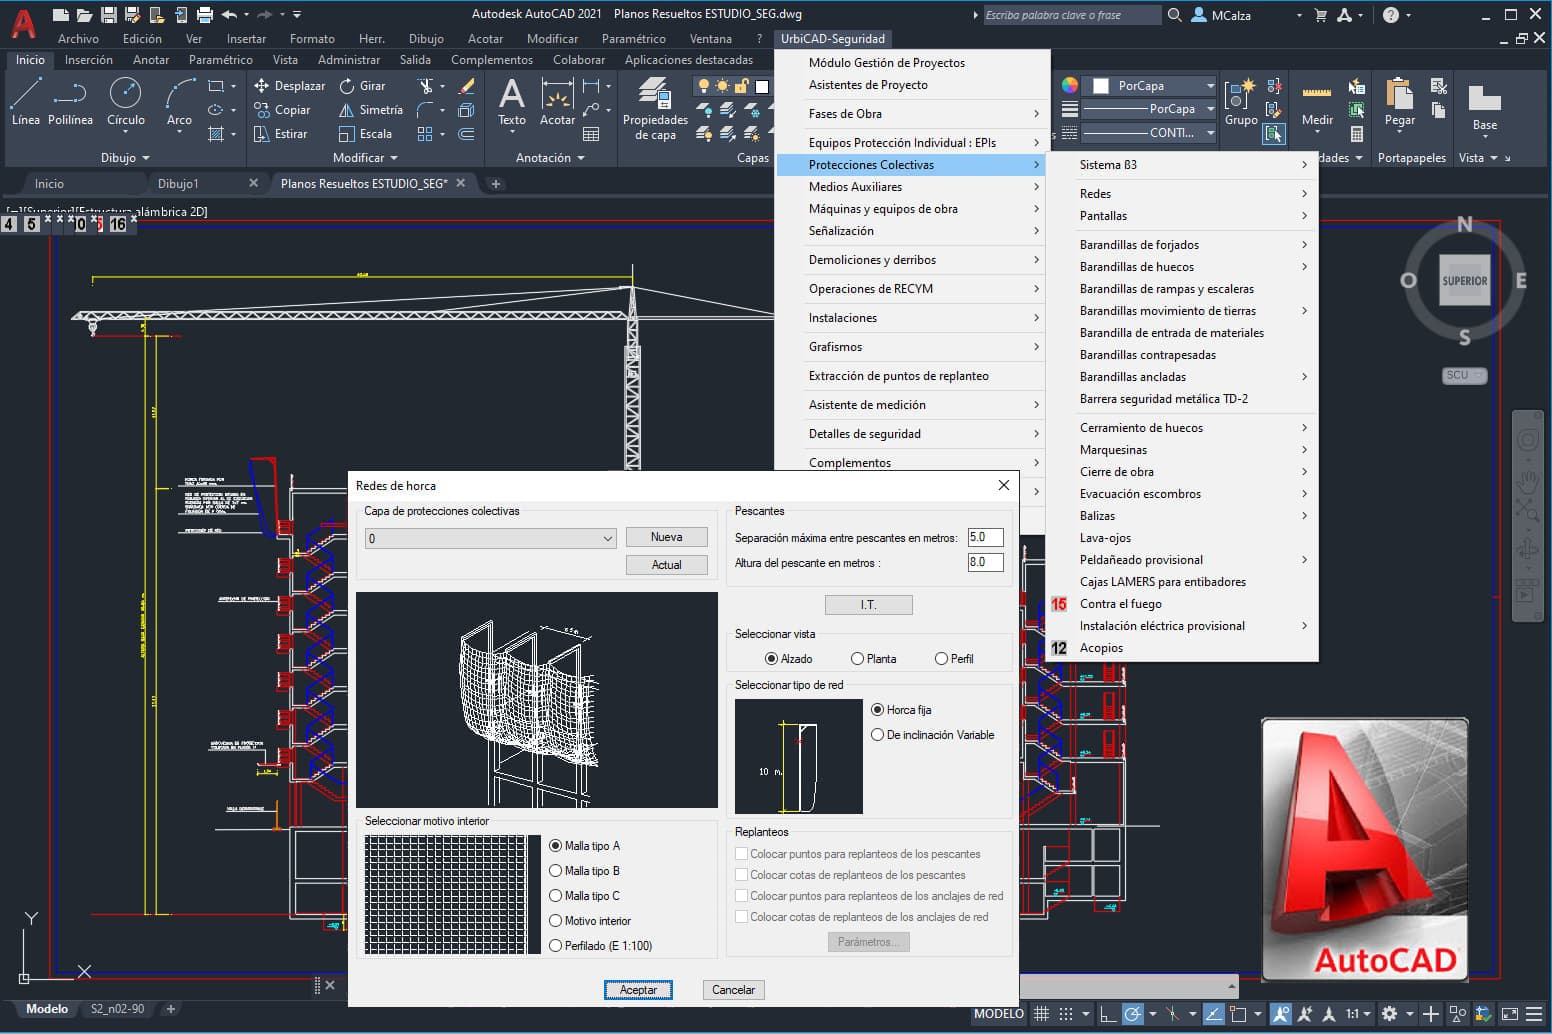Click the white PorCapa color swatch
This screenshot has height=1034, width=1552.
pos(1101,86)
